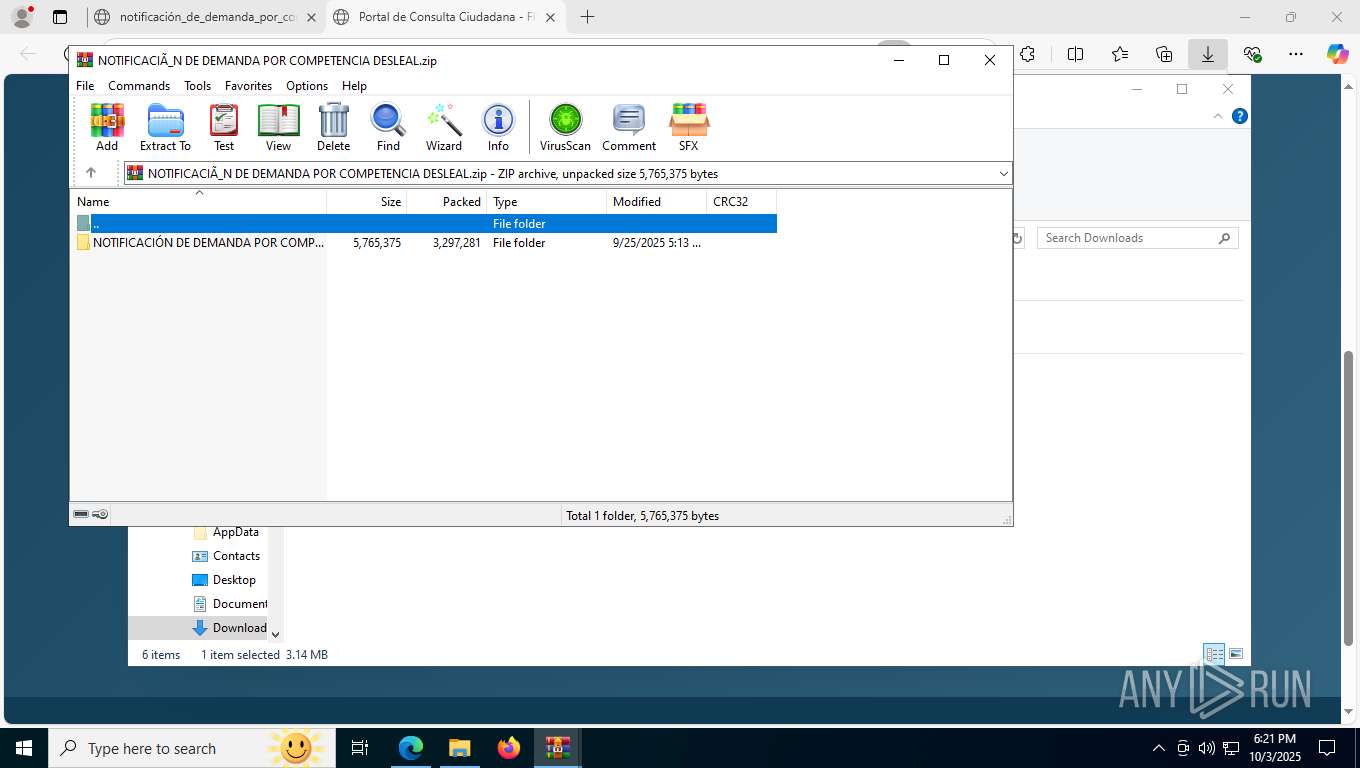Click the Delete trash can icon
Screen dimensions: 1360x768
coord(334,127)
